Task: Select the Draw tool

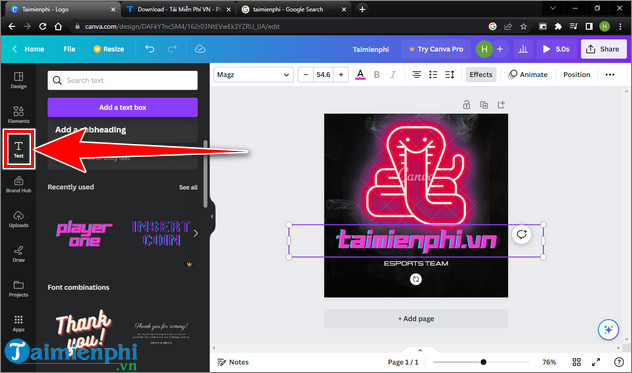Action: pos(19,254)
